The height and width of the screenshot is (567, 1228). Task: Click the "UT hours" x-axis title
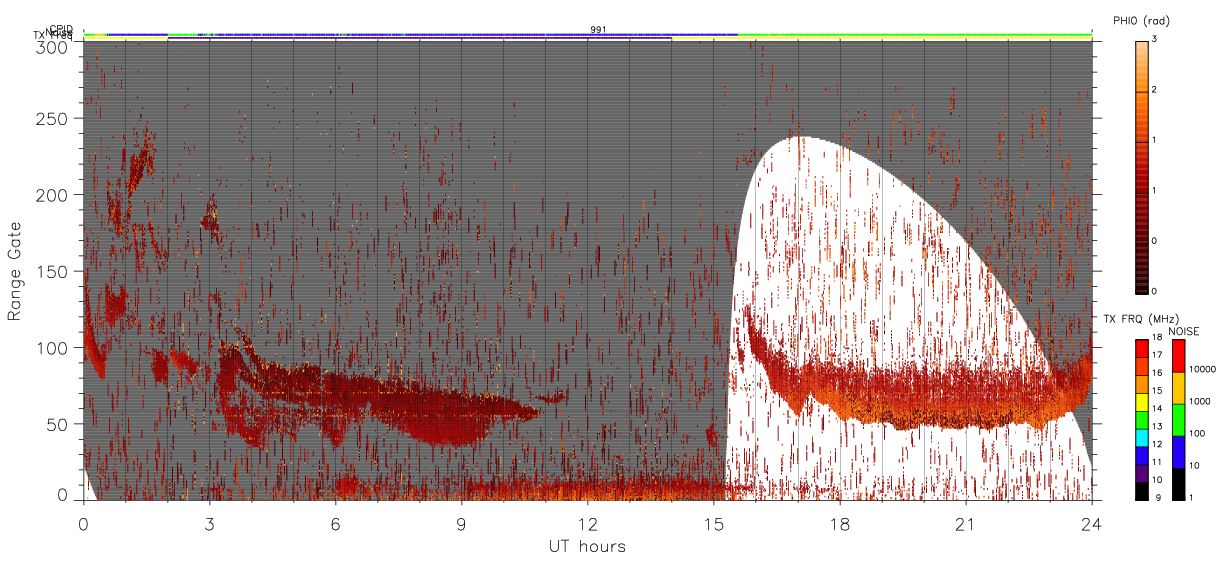[587, 546]
